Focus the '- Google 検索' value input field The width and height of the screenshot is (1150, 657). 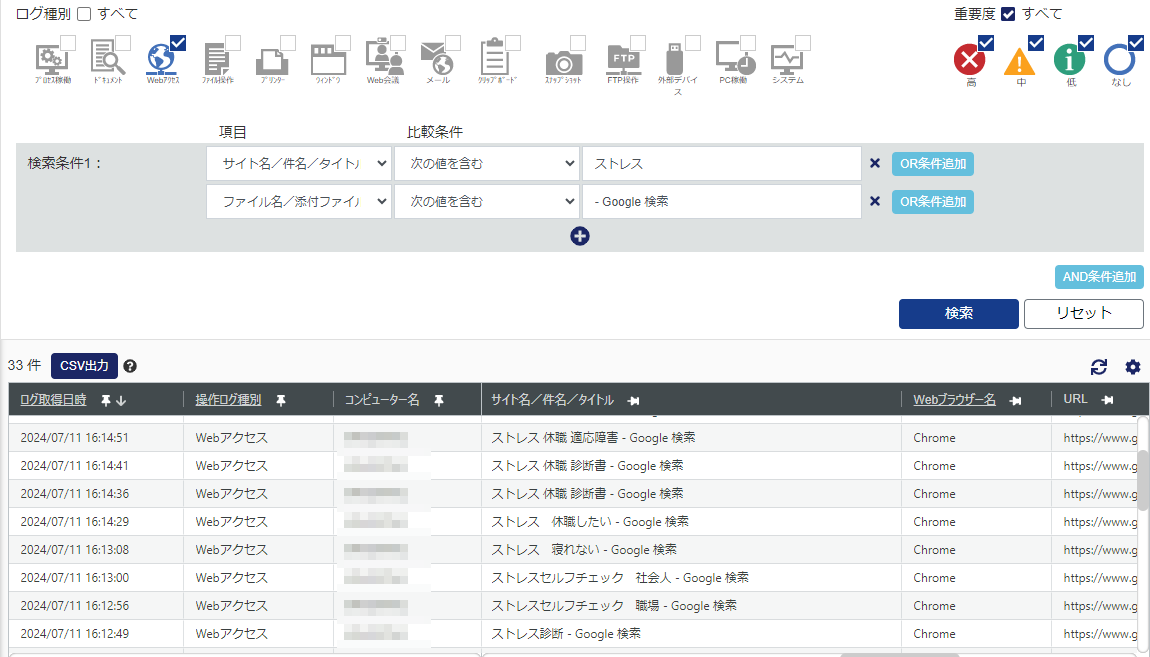[x=722, y=201]
